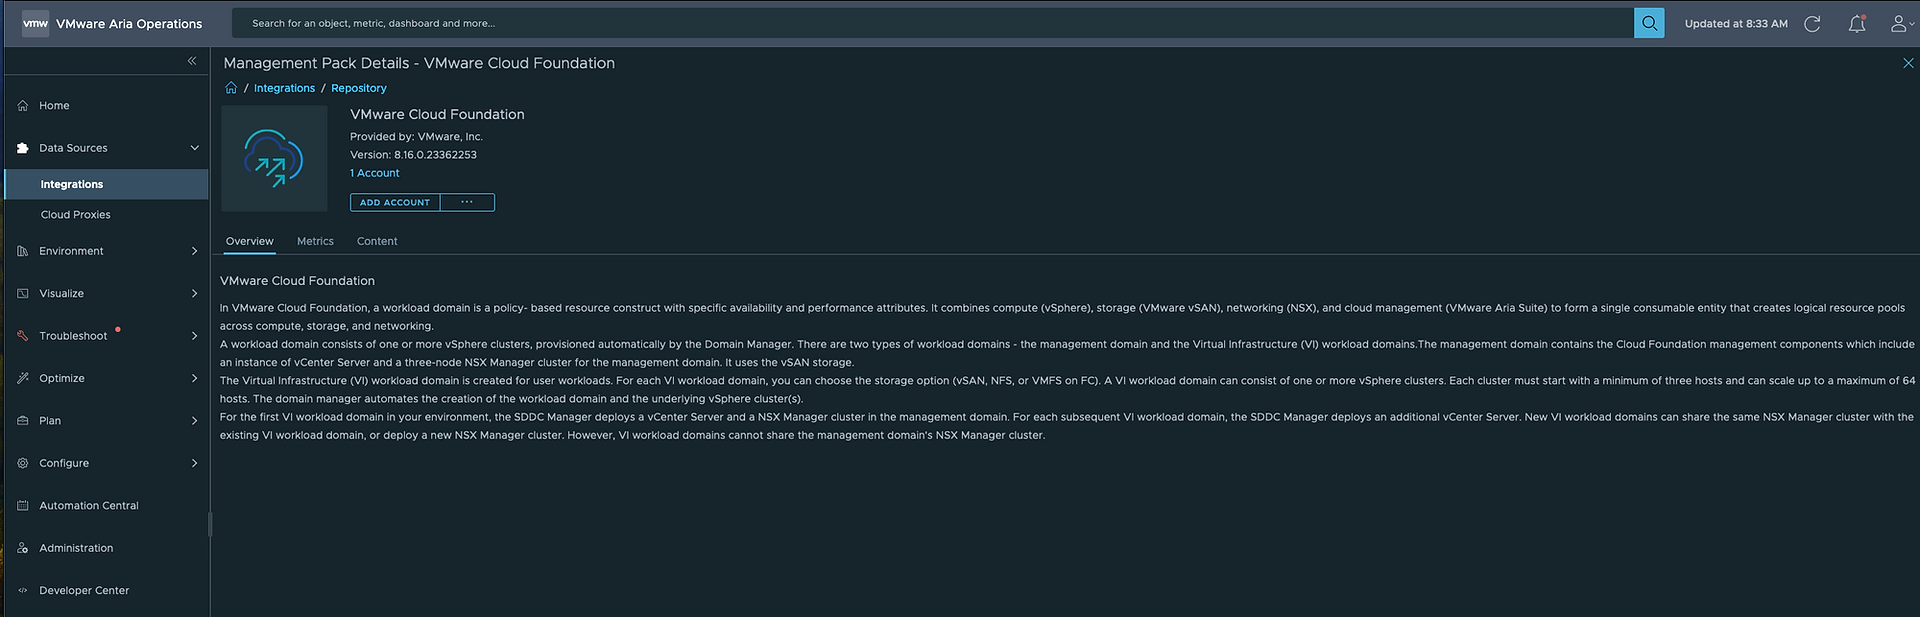The width and height of the screenshot is (1920, 617).
Task: Follow the Repository breadcrumb link
Action: 359,88
